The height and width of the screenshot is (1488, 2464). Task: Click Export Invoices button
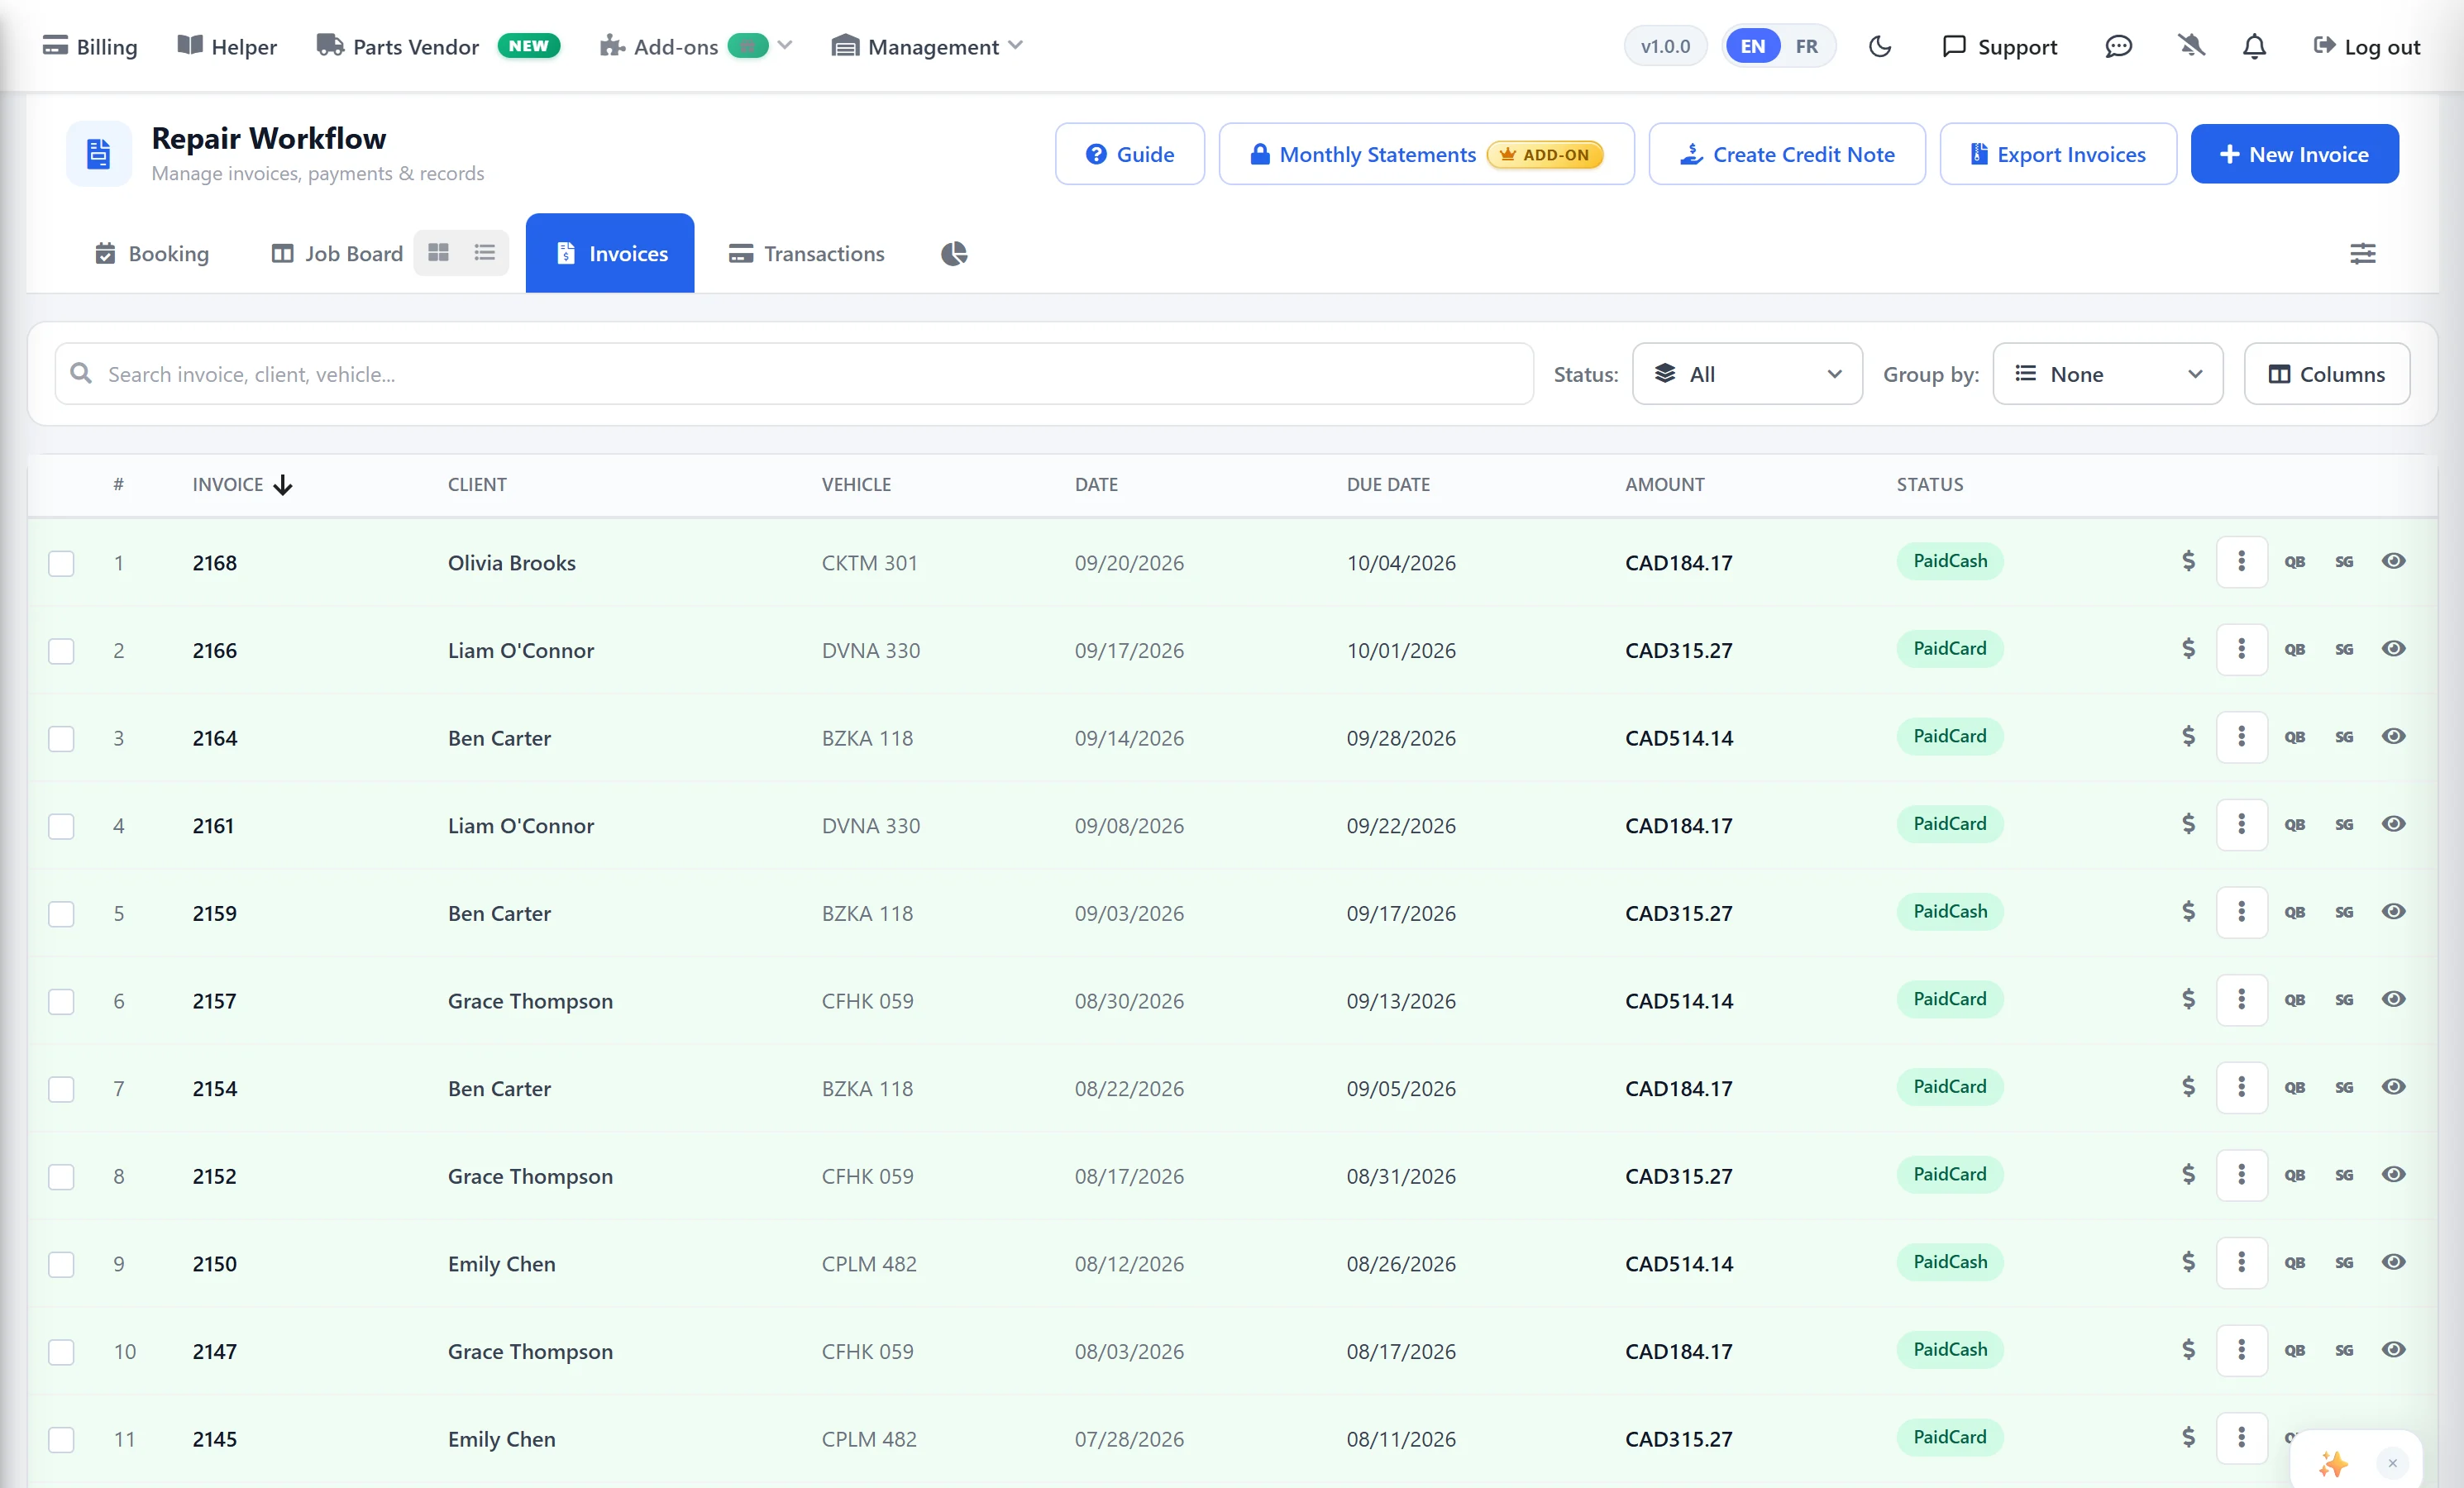[2058, 154]
